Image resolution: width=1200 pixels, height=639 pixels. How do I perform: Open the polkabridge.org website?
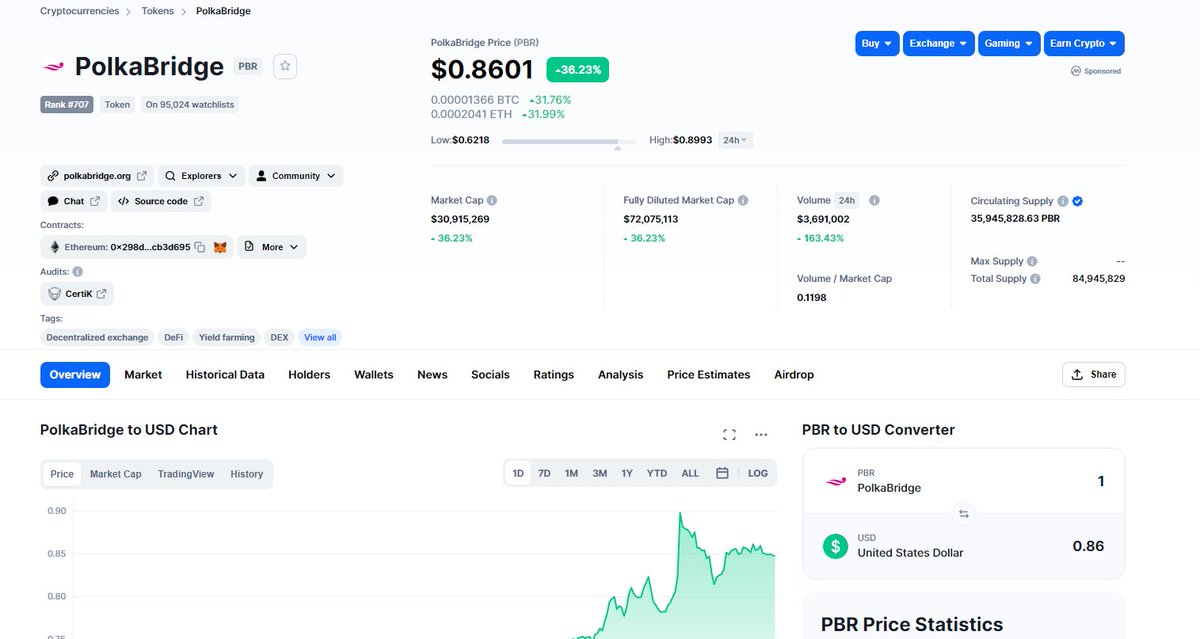(96, 175)
